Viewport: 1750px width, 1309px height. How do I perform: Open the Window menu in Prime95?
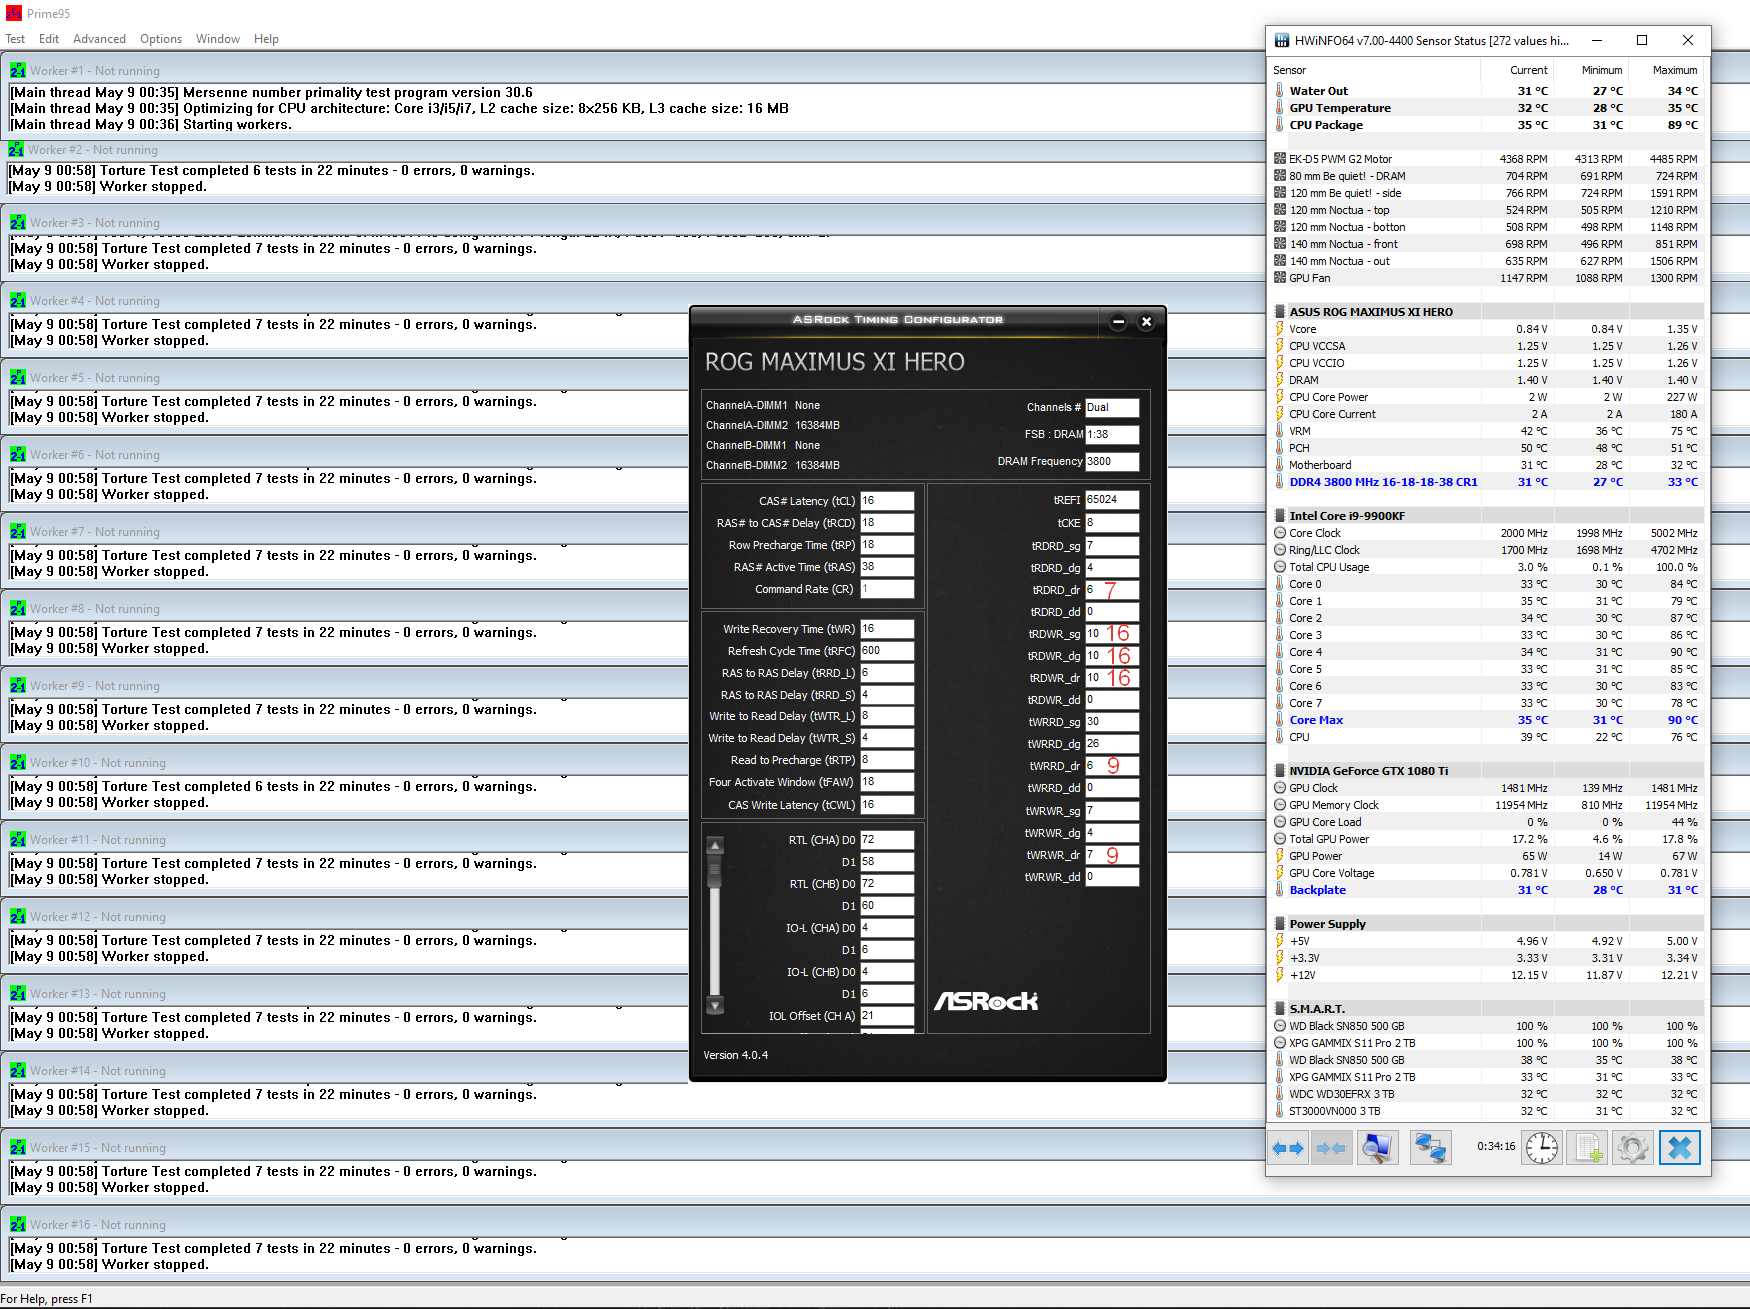(218, 39)
